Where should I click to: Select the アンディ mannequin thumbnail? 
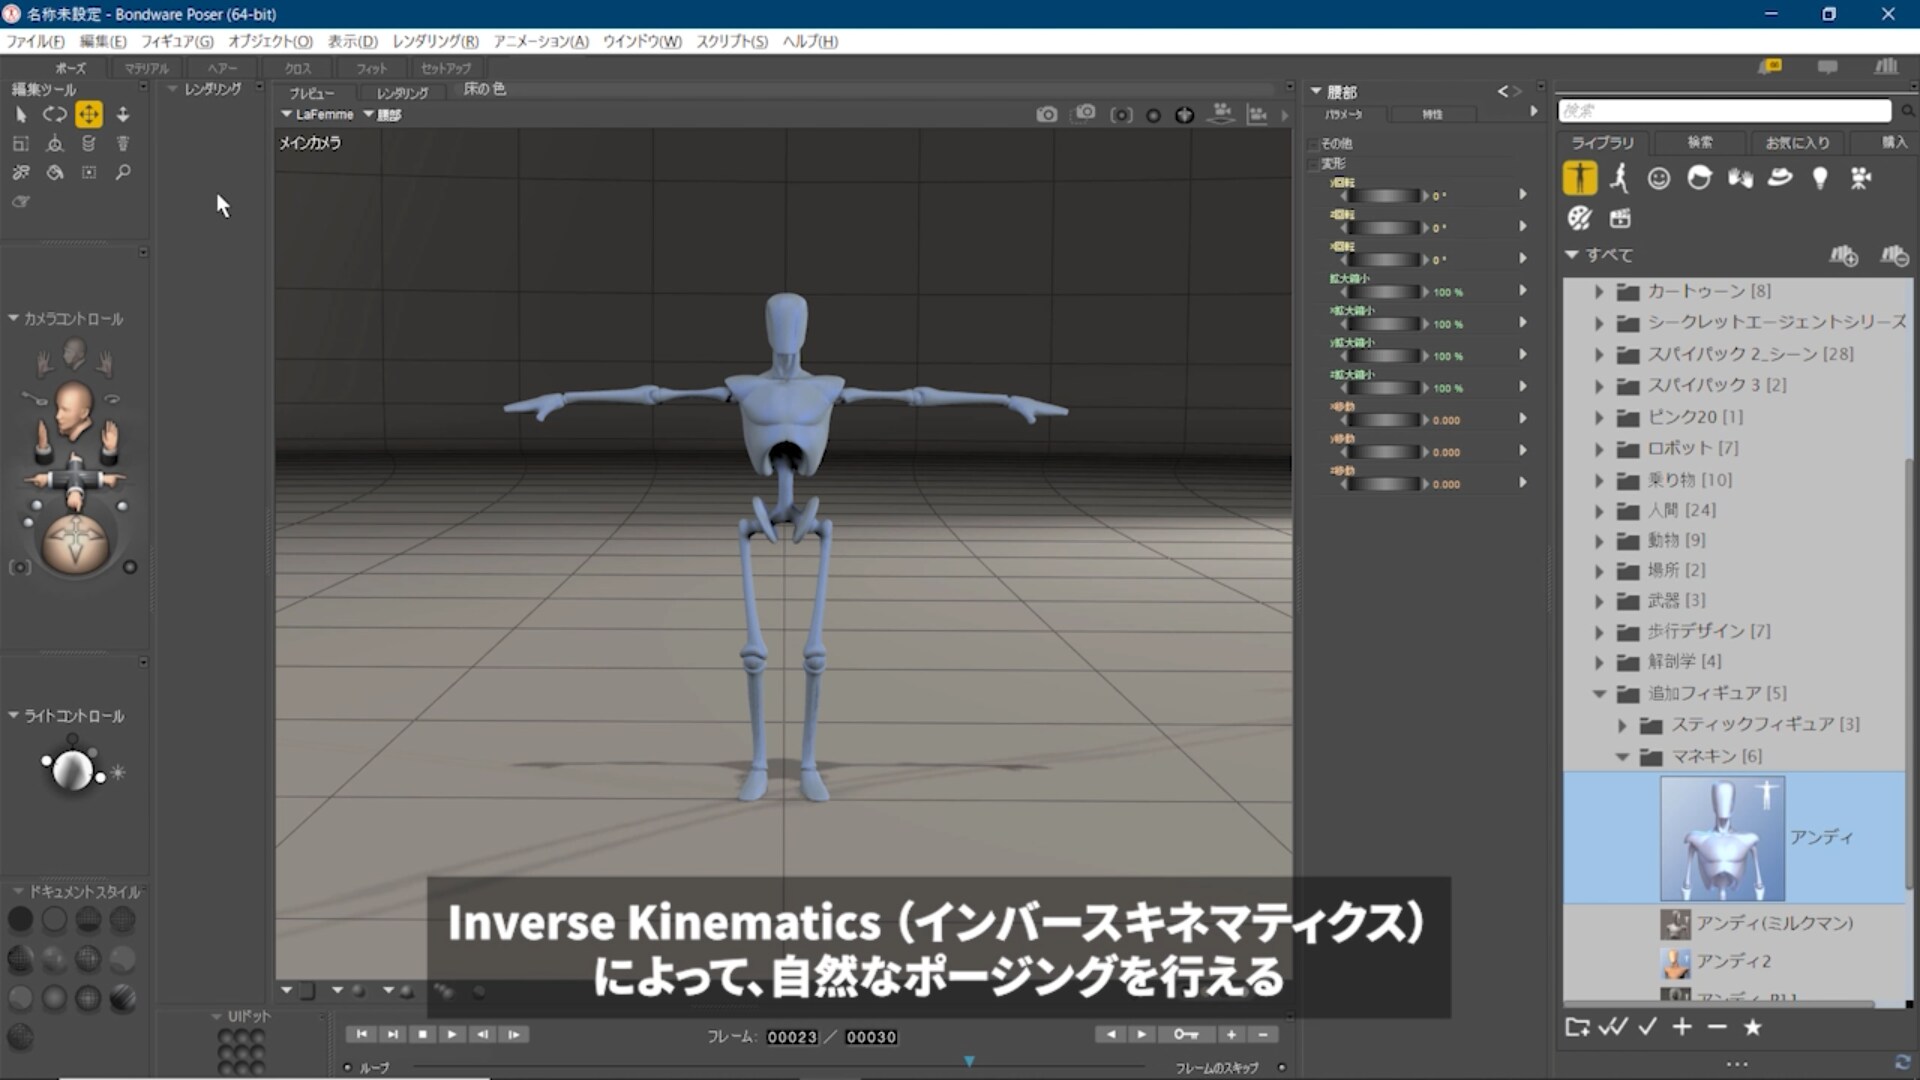point(1722,839)
